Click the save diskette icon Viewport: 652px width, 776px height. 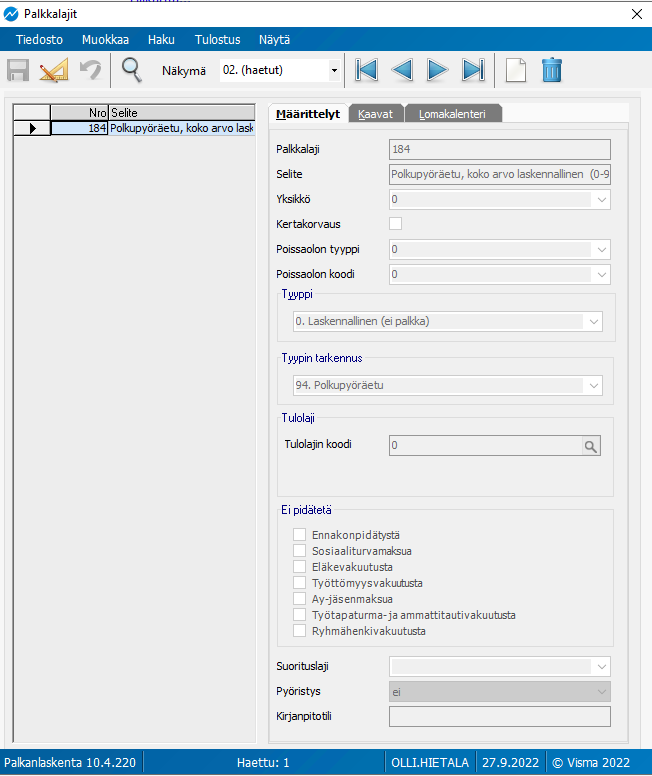tap(18, 70)
